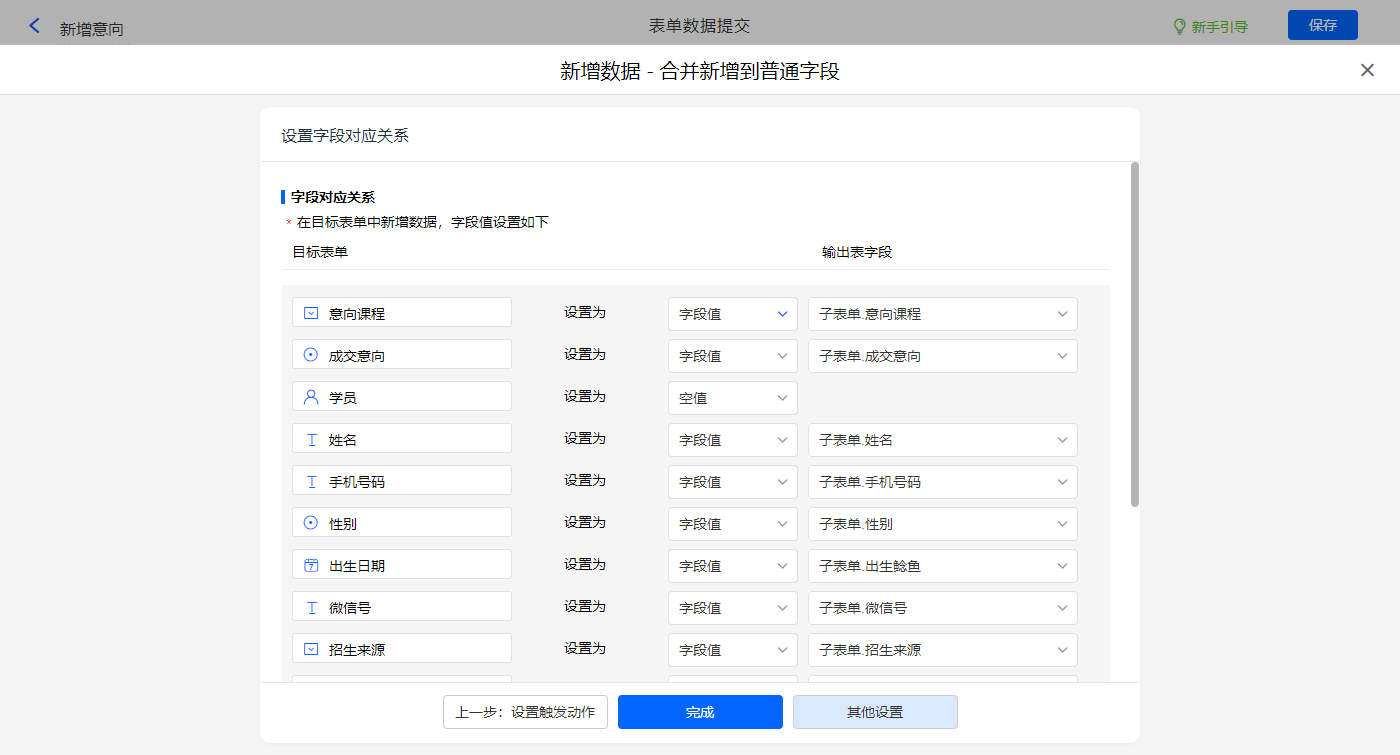Click the text-type icon for 姓名

[x=311, y=439]
